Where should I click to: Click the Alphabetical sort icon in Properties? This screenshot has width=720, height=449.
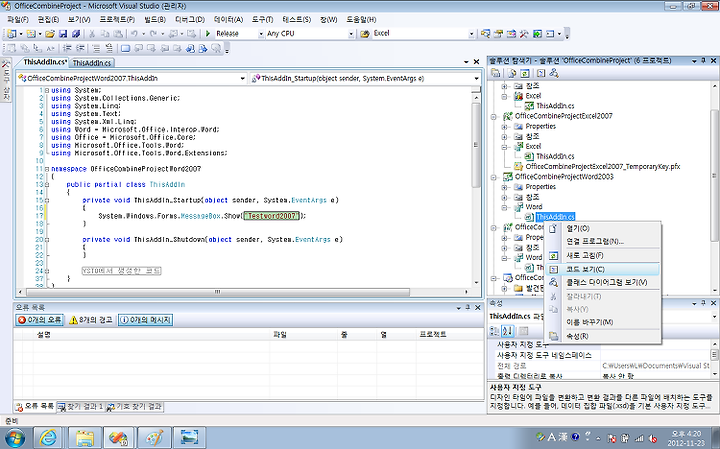[x=508, y=331]
